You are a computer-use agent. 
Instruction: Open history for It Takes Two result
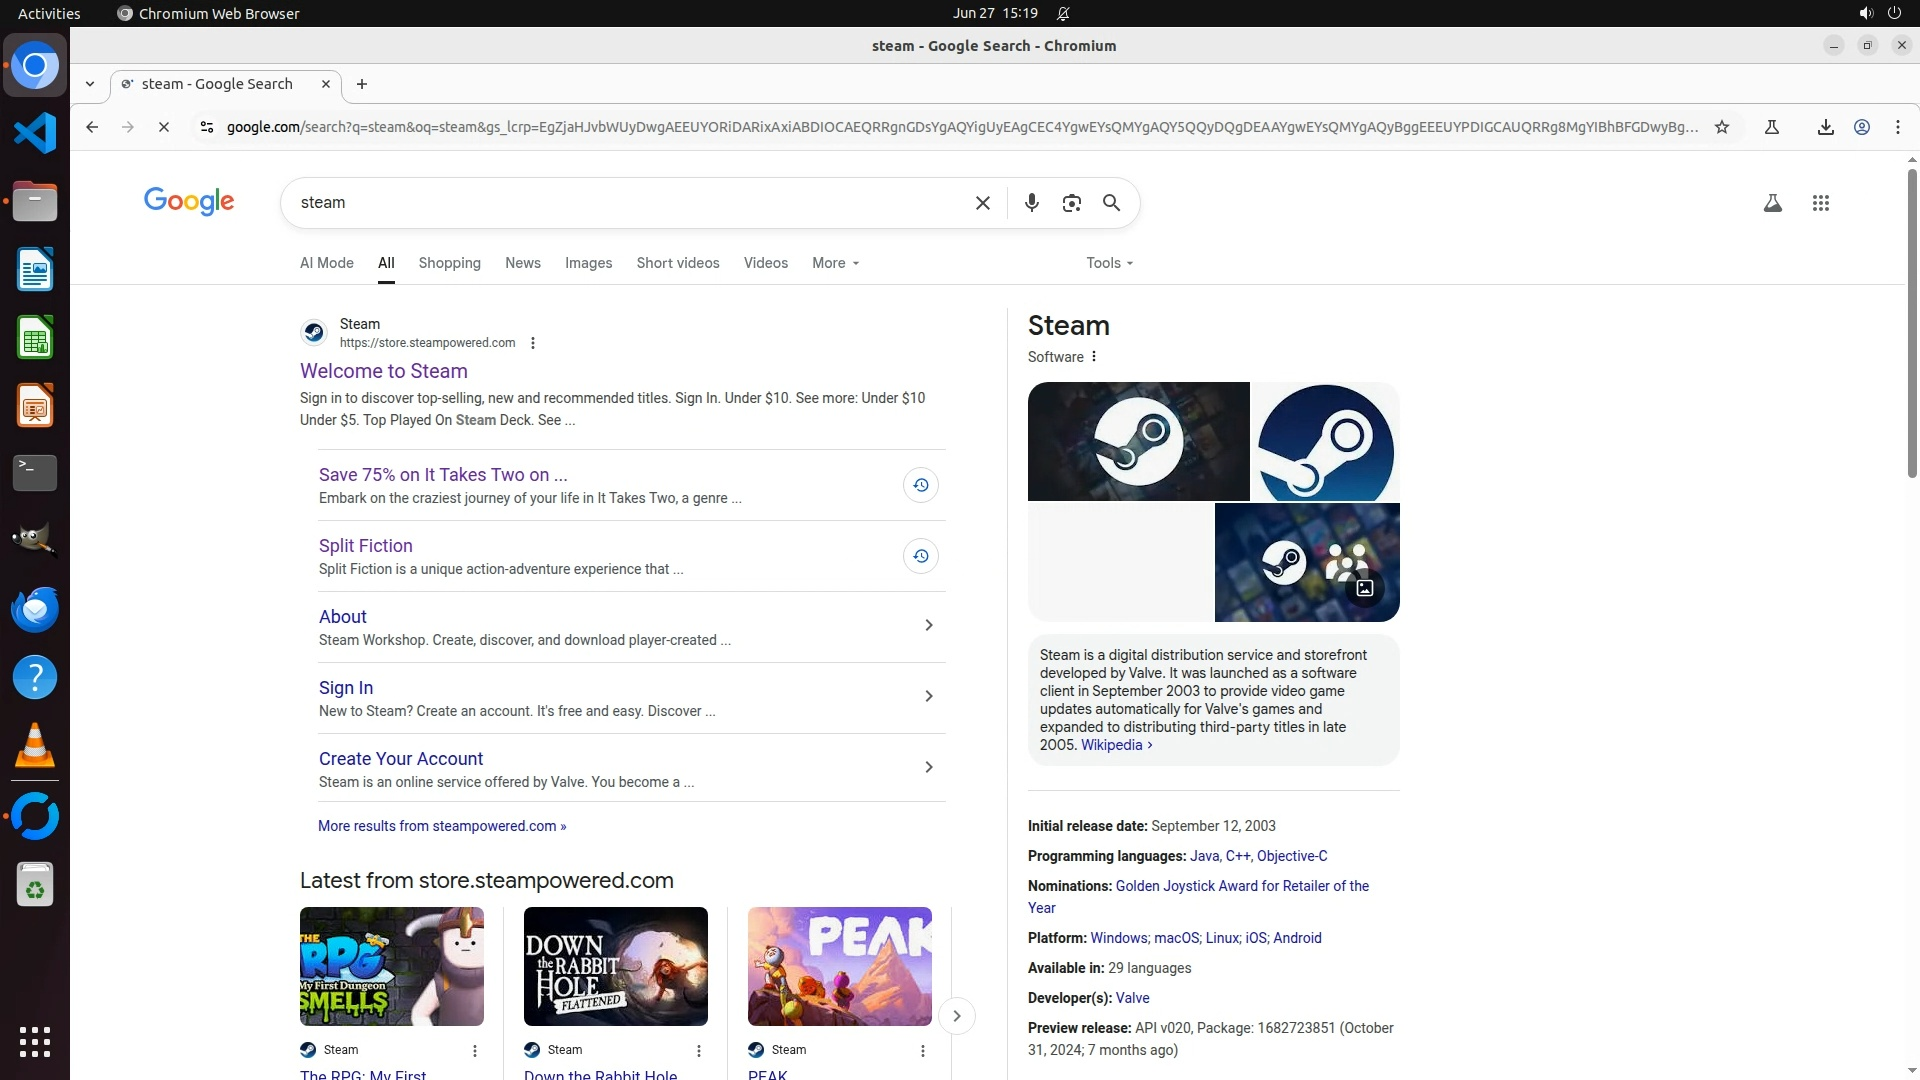920,485
